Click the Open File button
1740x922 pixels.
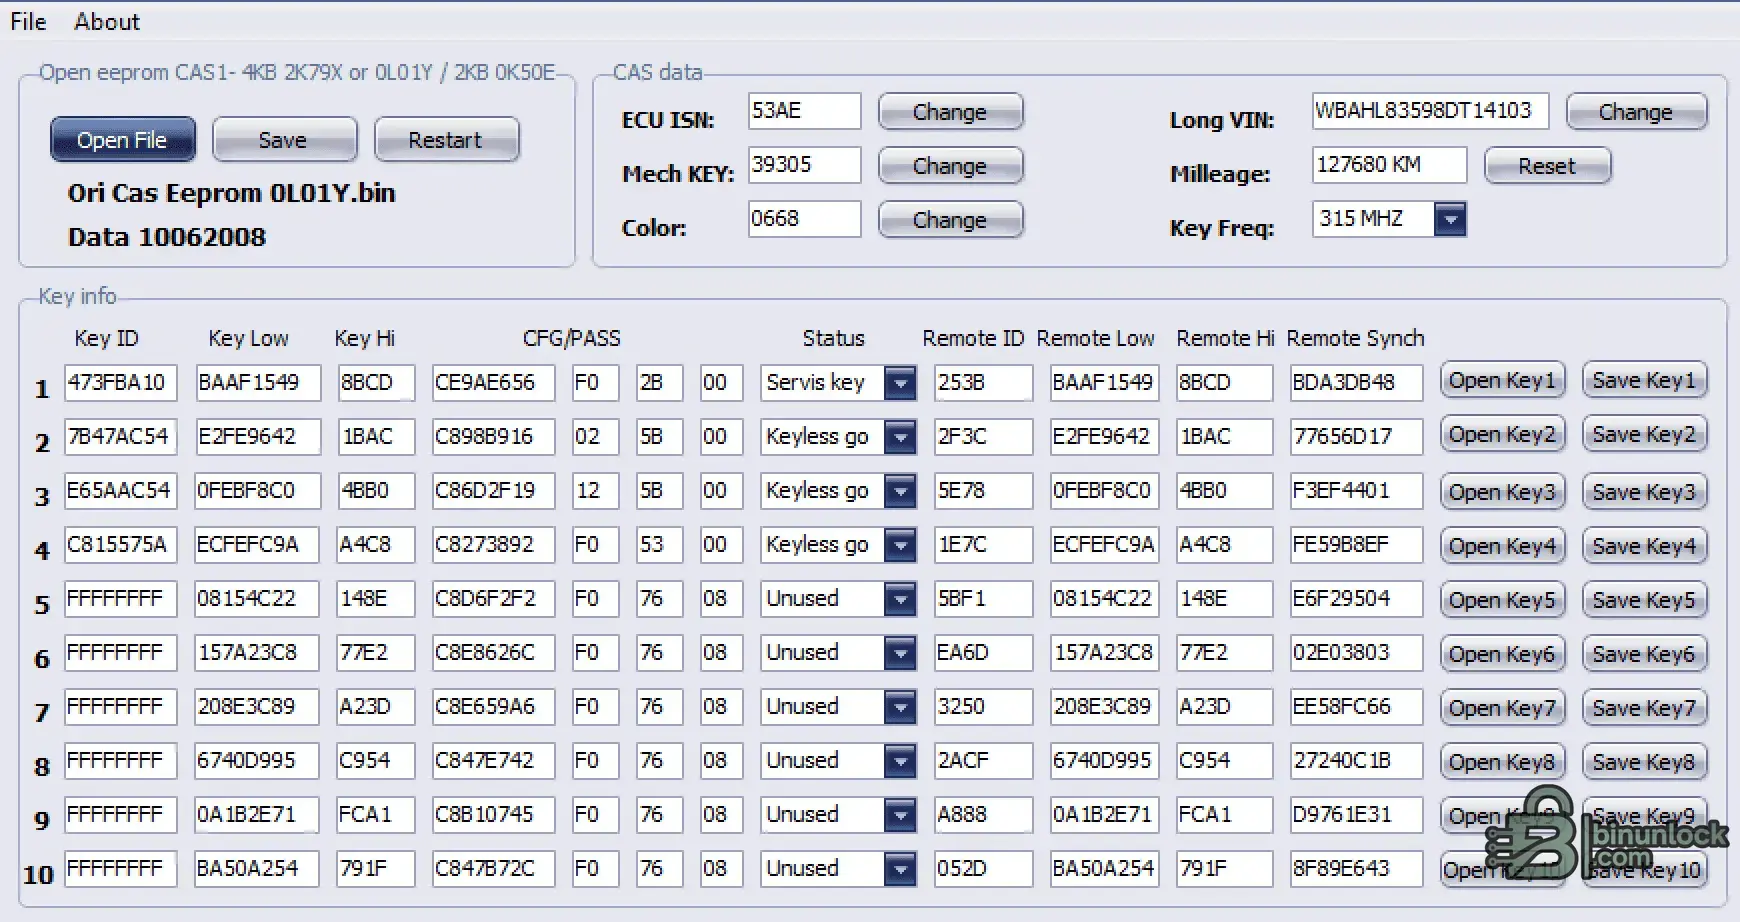122,140
